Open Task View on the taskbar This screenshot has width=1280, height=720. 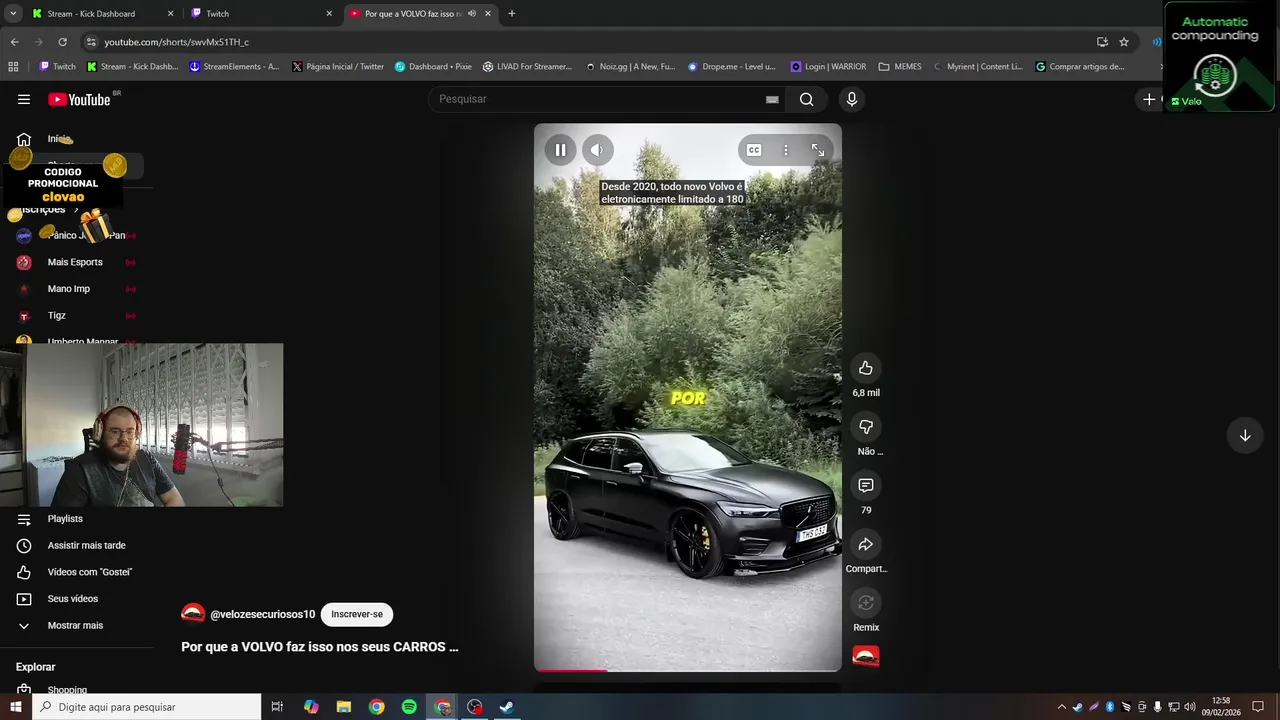(277, 707)
